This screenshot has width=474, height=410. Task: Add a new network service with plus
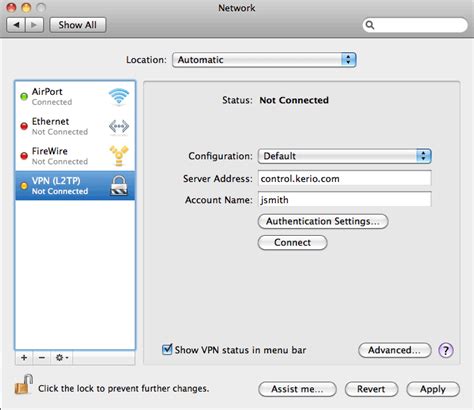[24, 358]
